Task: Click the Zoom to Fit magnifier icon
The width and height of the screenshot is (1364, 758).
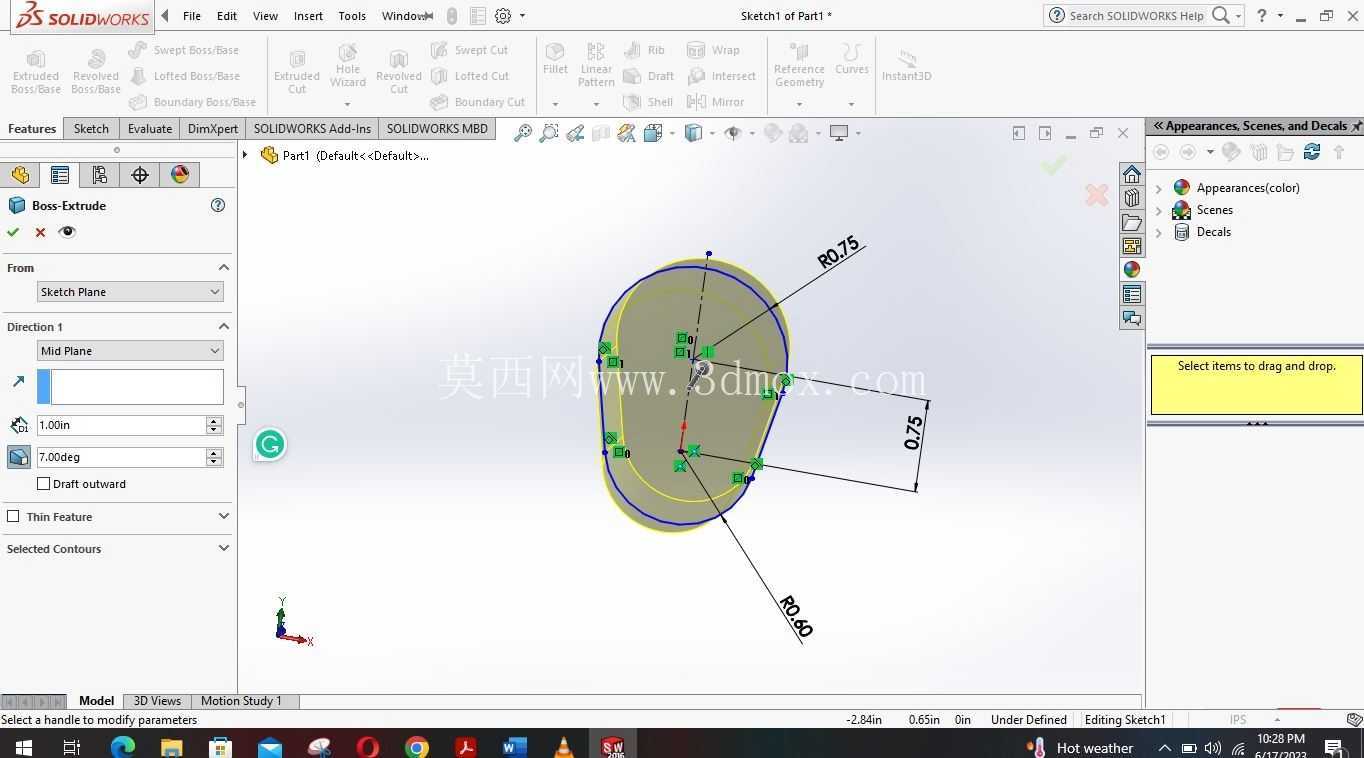Action: (x=522, y=133)
